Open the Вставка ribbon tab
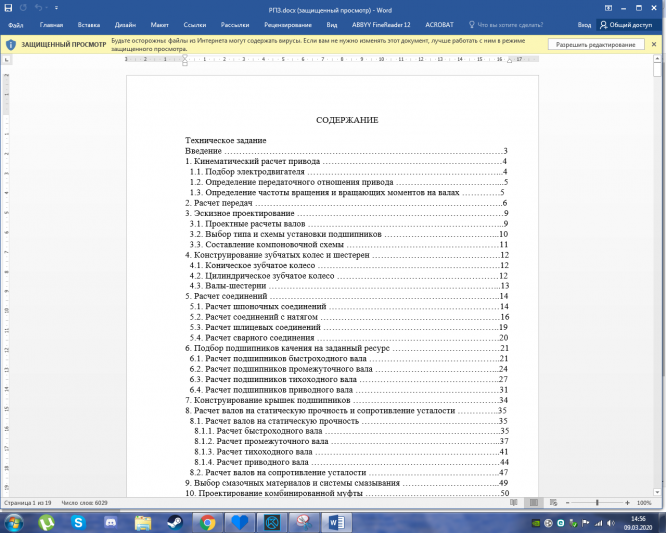The width and height of the screenshot is (666, 533). (88, 25)
